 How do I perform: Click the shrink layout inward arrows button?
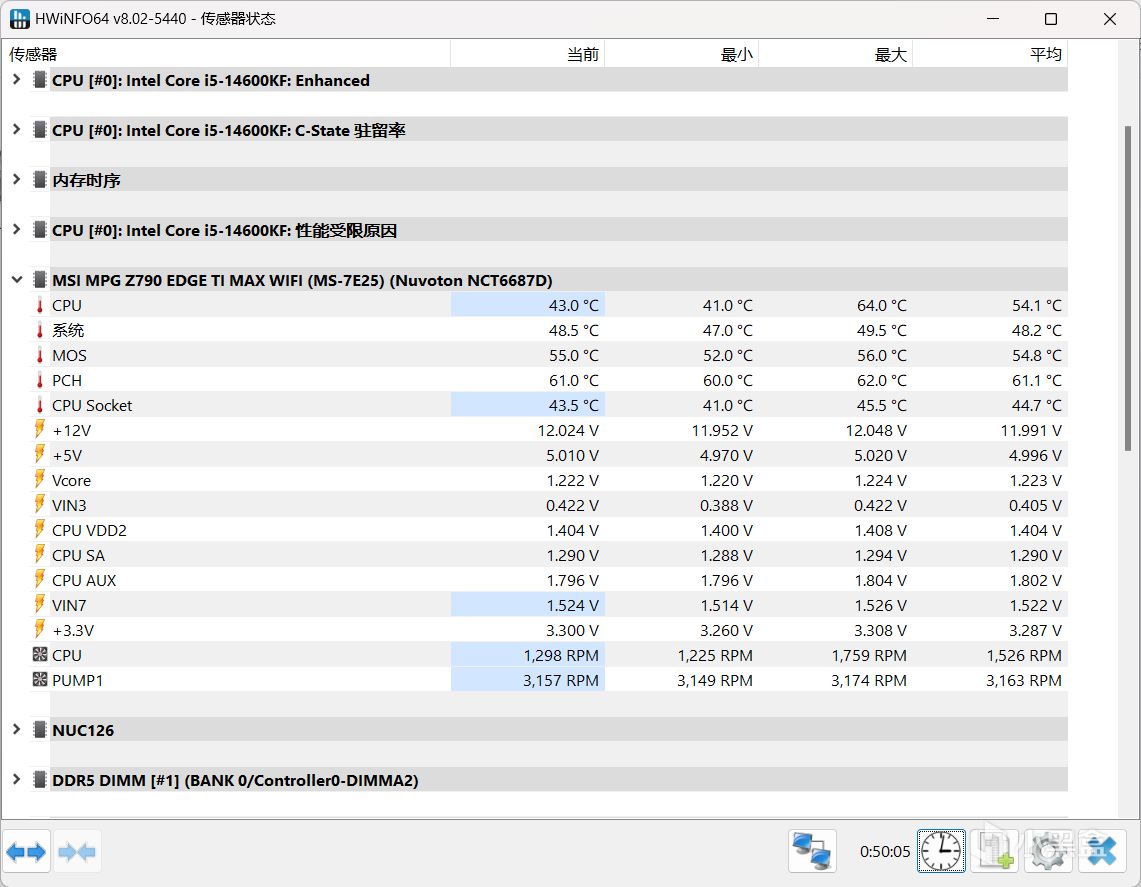click(x=76, y=851)
